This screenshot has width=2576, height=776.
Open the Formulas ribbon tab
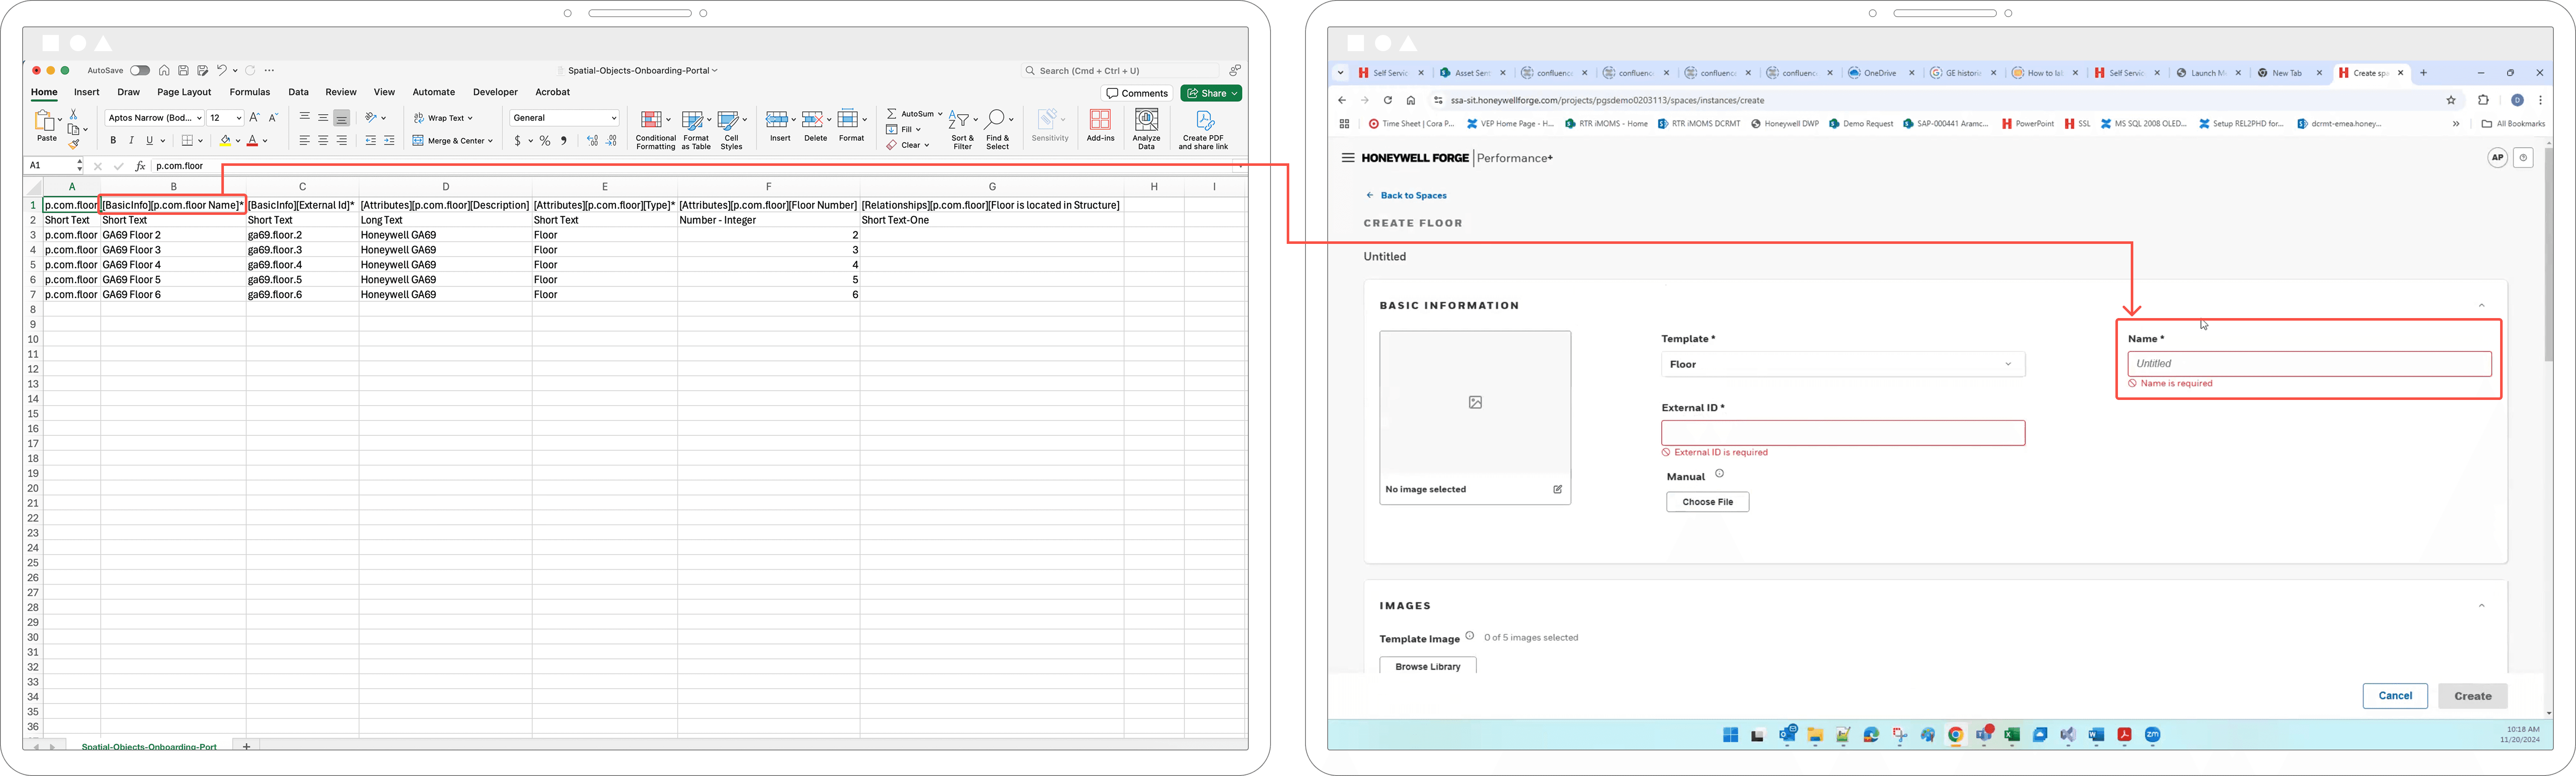pos(250,92)
